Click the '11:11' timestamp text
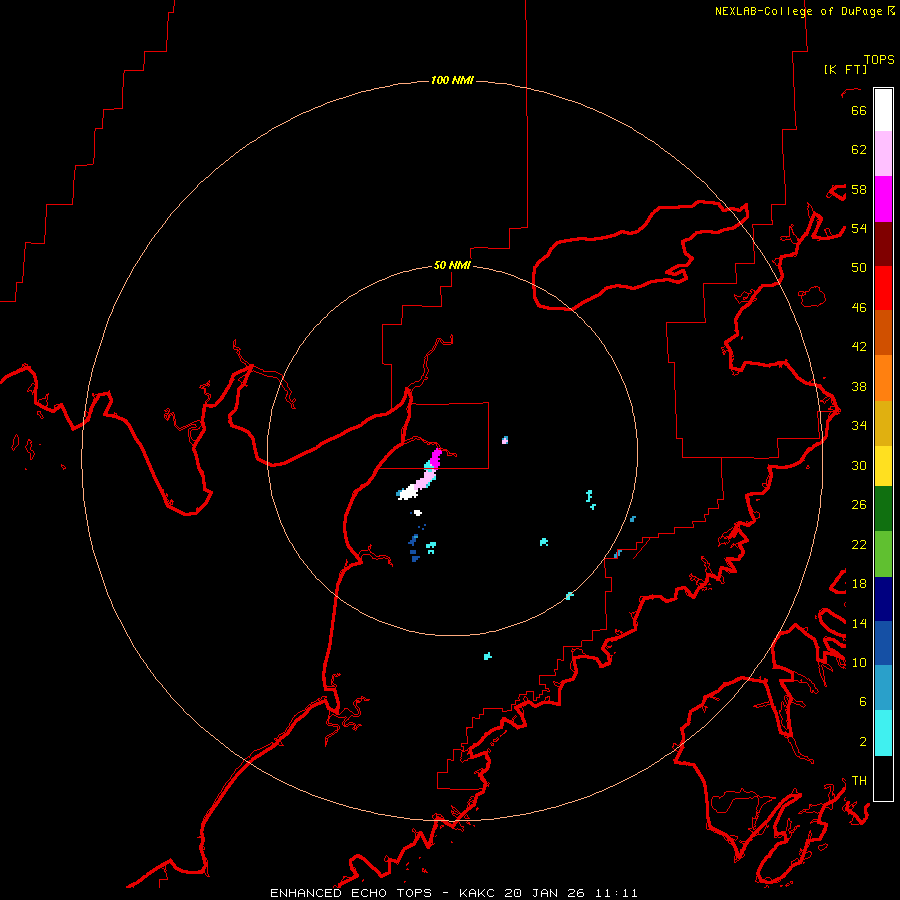 click(x=616, y=893)
